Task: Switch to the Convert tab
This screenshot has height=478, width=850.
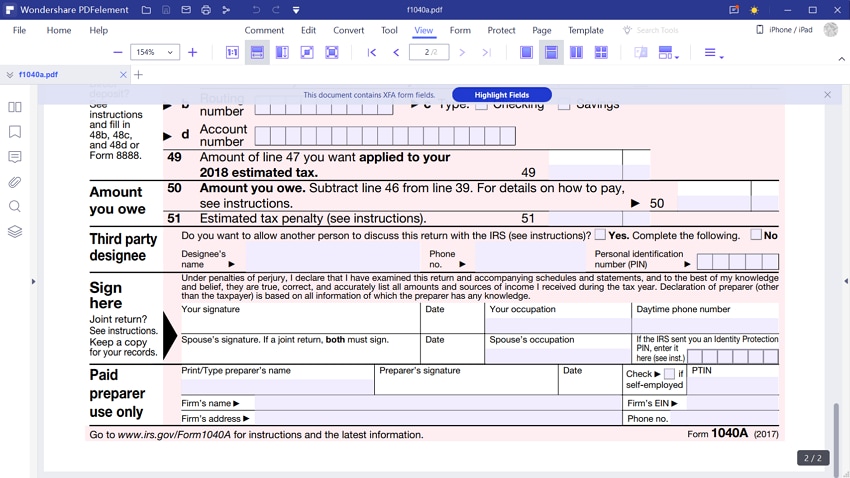Action: coord(349,30)
